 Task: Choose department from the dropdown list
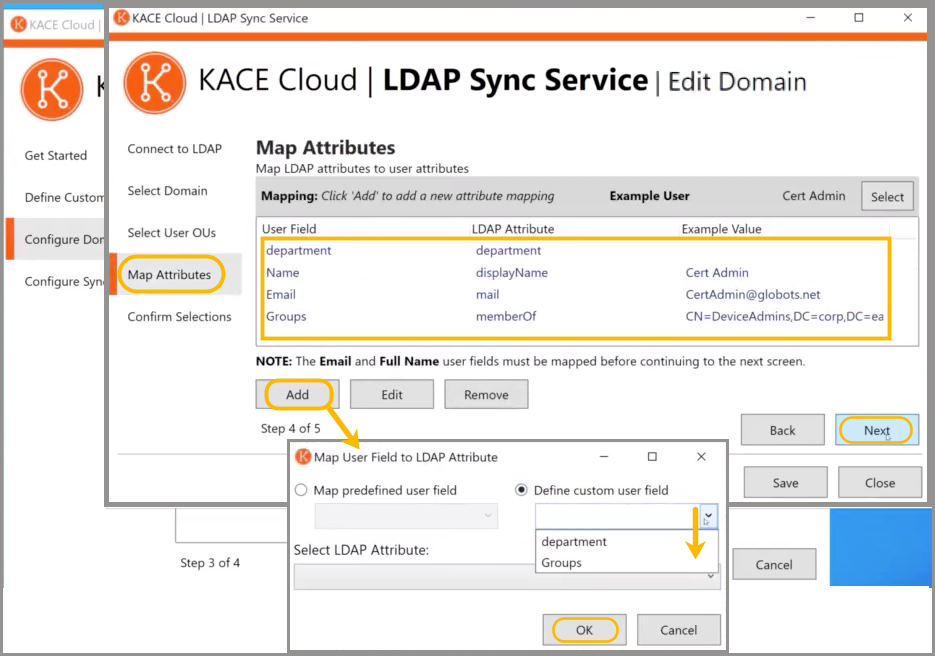coord(574,542)
